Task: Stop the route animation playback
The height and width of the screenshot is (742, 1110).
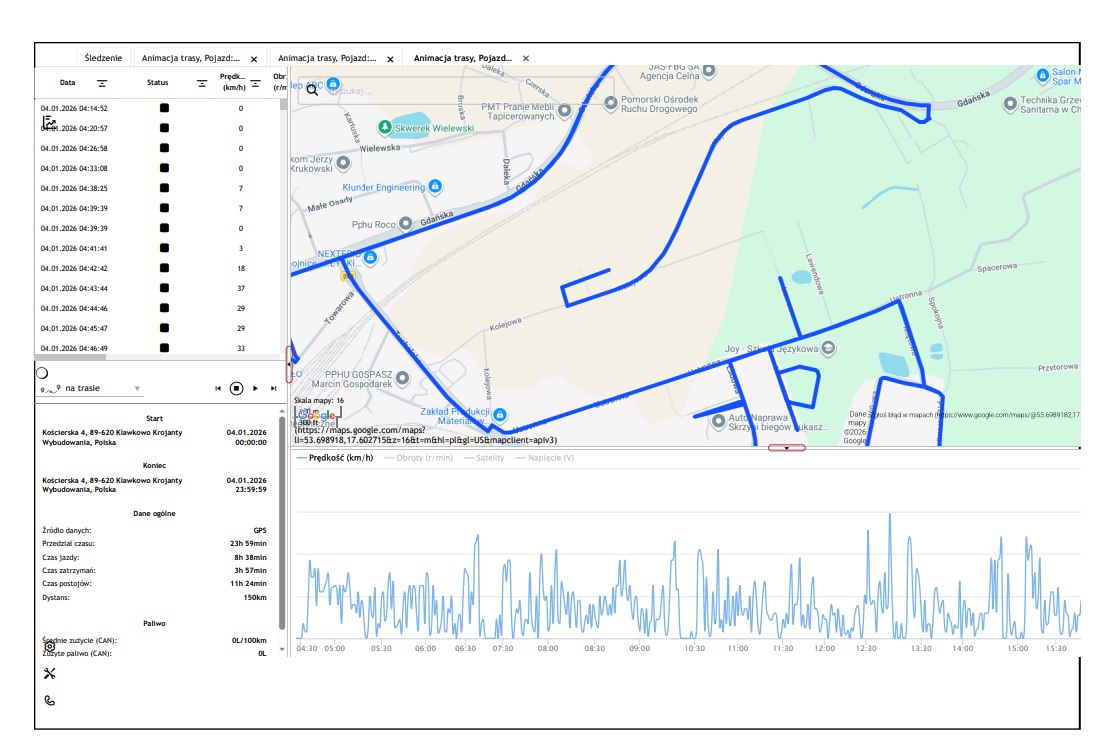Action: click(x=236, y=388)
